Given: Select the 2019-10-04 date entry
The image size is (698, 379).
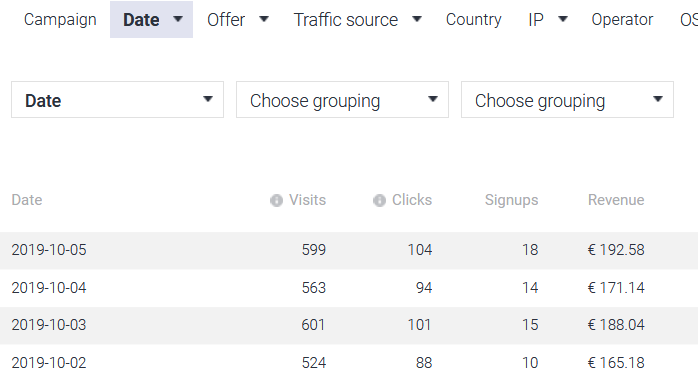Looking at the screenshot, I should 49,288.
